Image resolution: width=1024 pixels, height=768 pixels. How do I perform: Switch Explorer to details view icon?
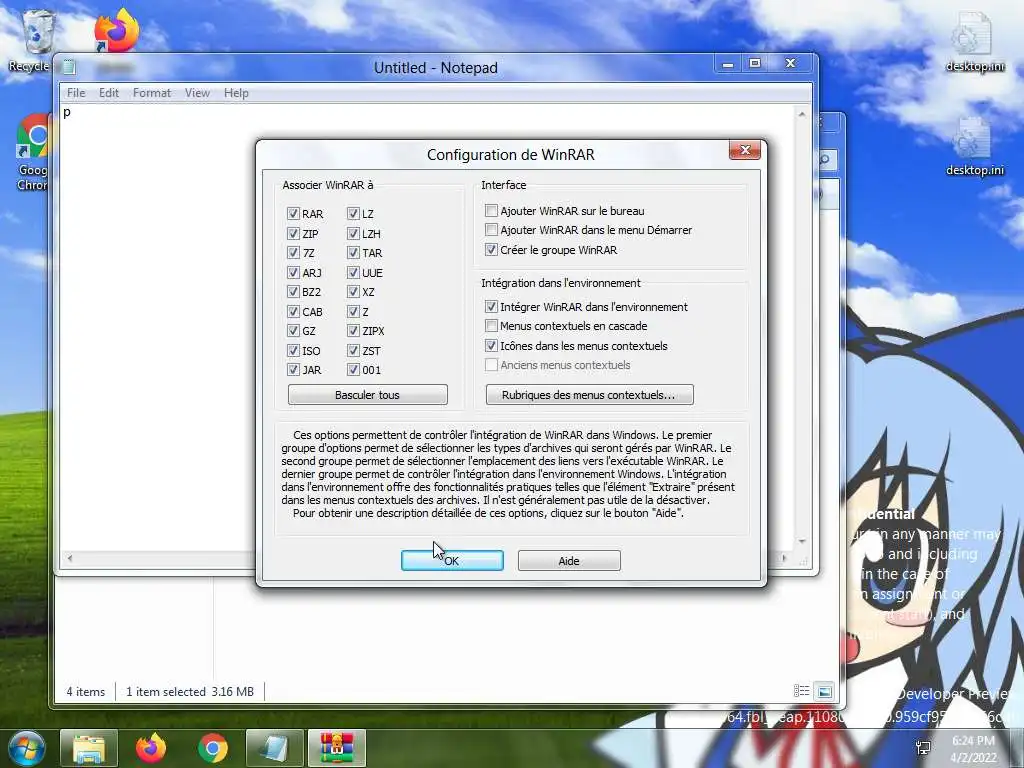click(801, 691)
